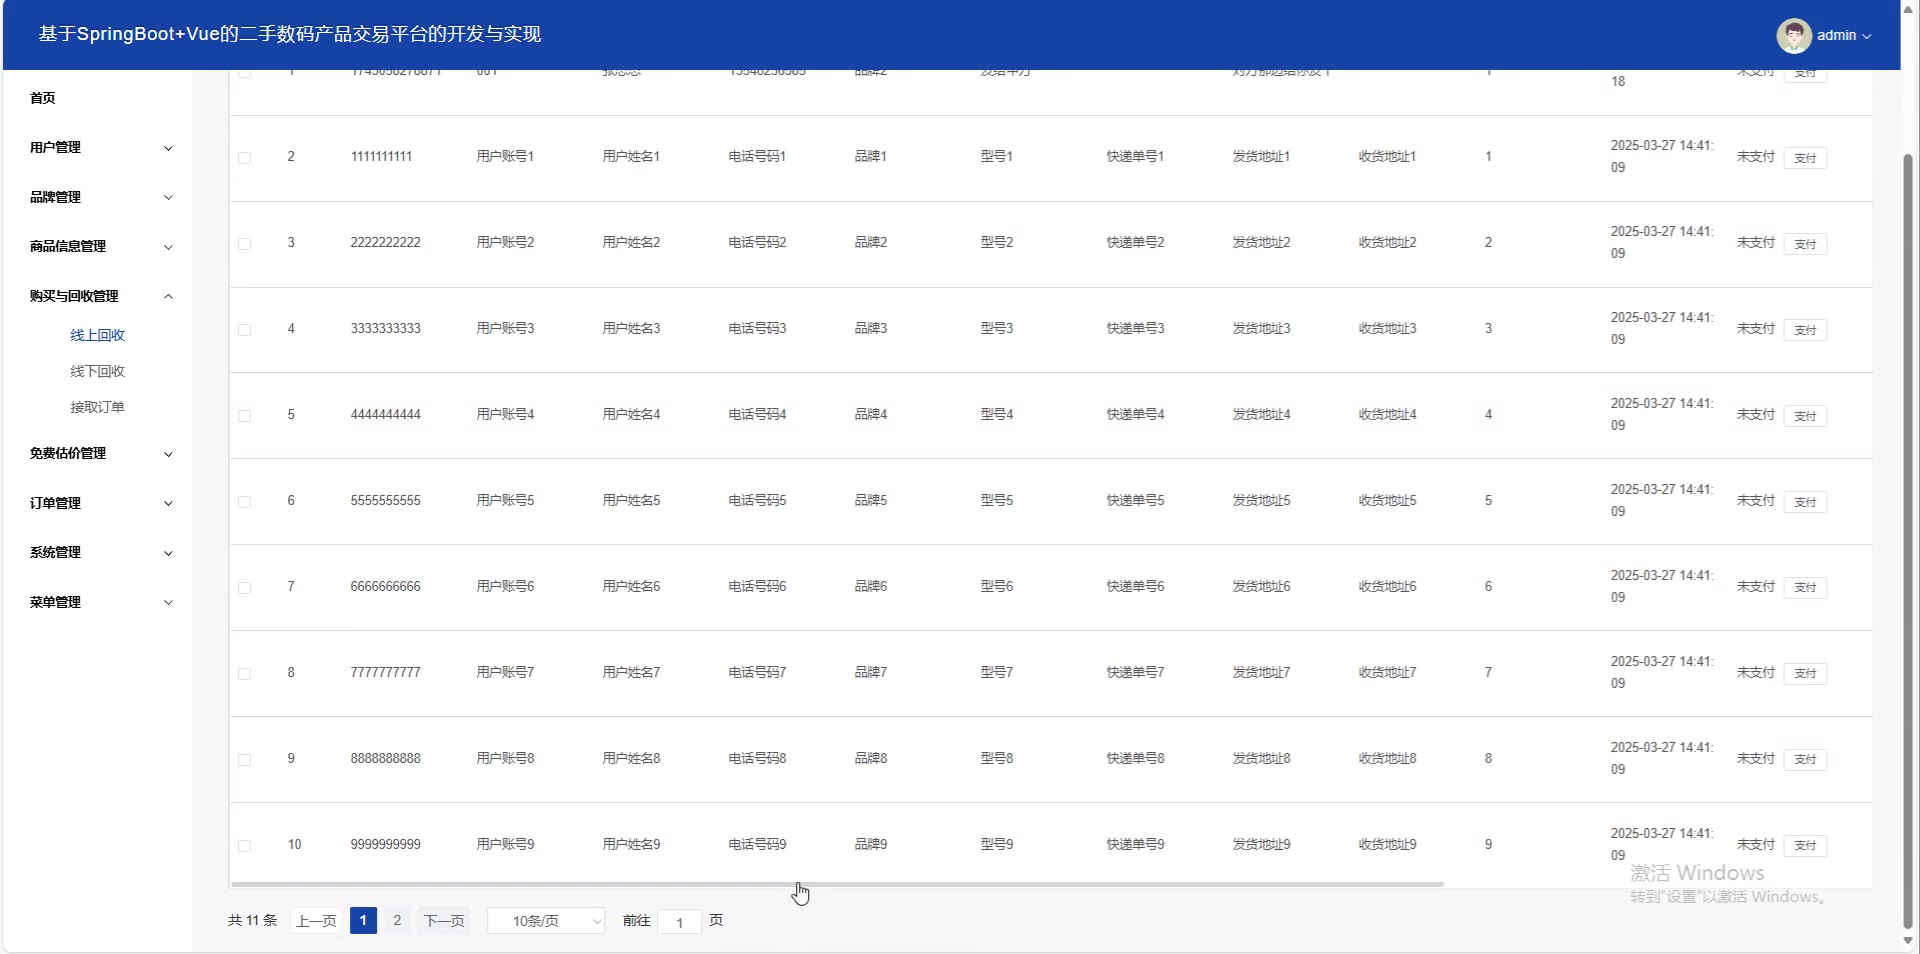Tick the checkbox for order 1111111111

click(245, 158)
